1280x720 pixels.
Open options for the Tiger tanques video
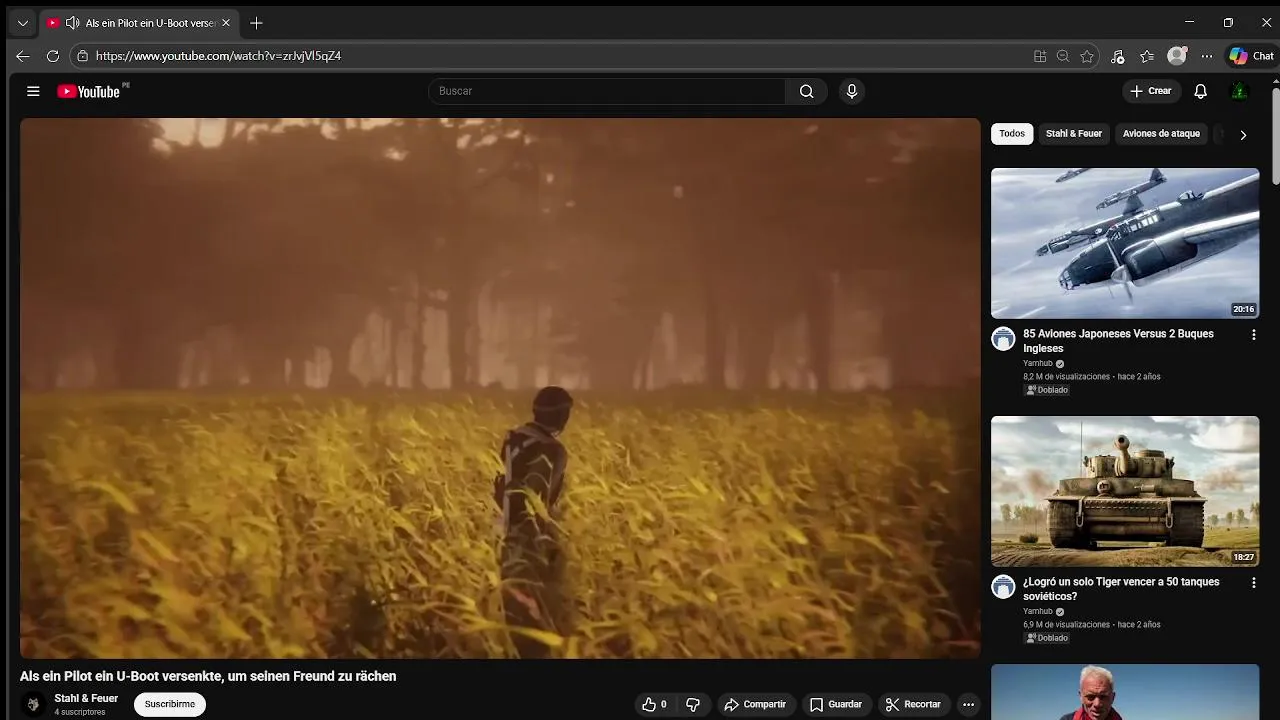click(x=1253, y=583)
